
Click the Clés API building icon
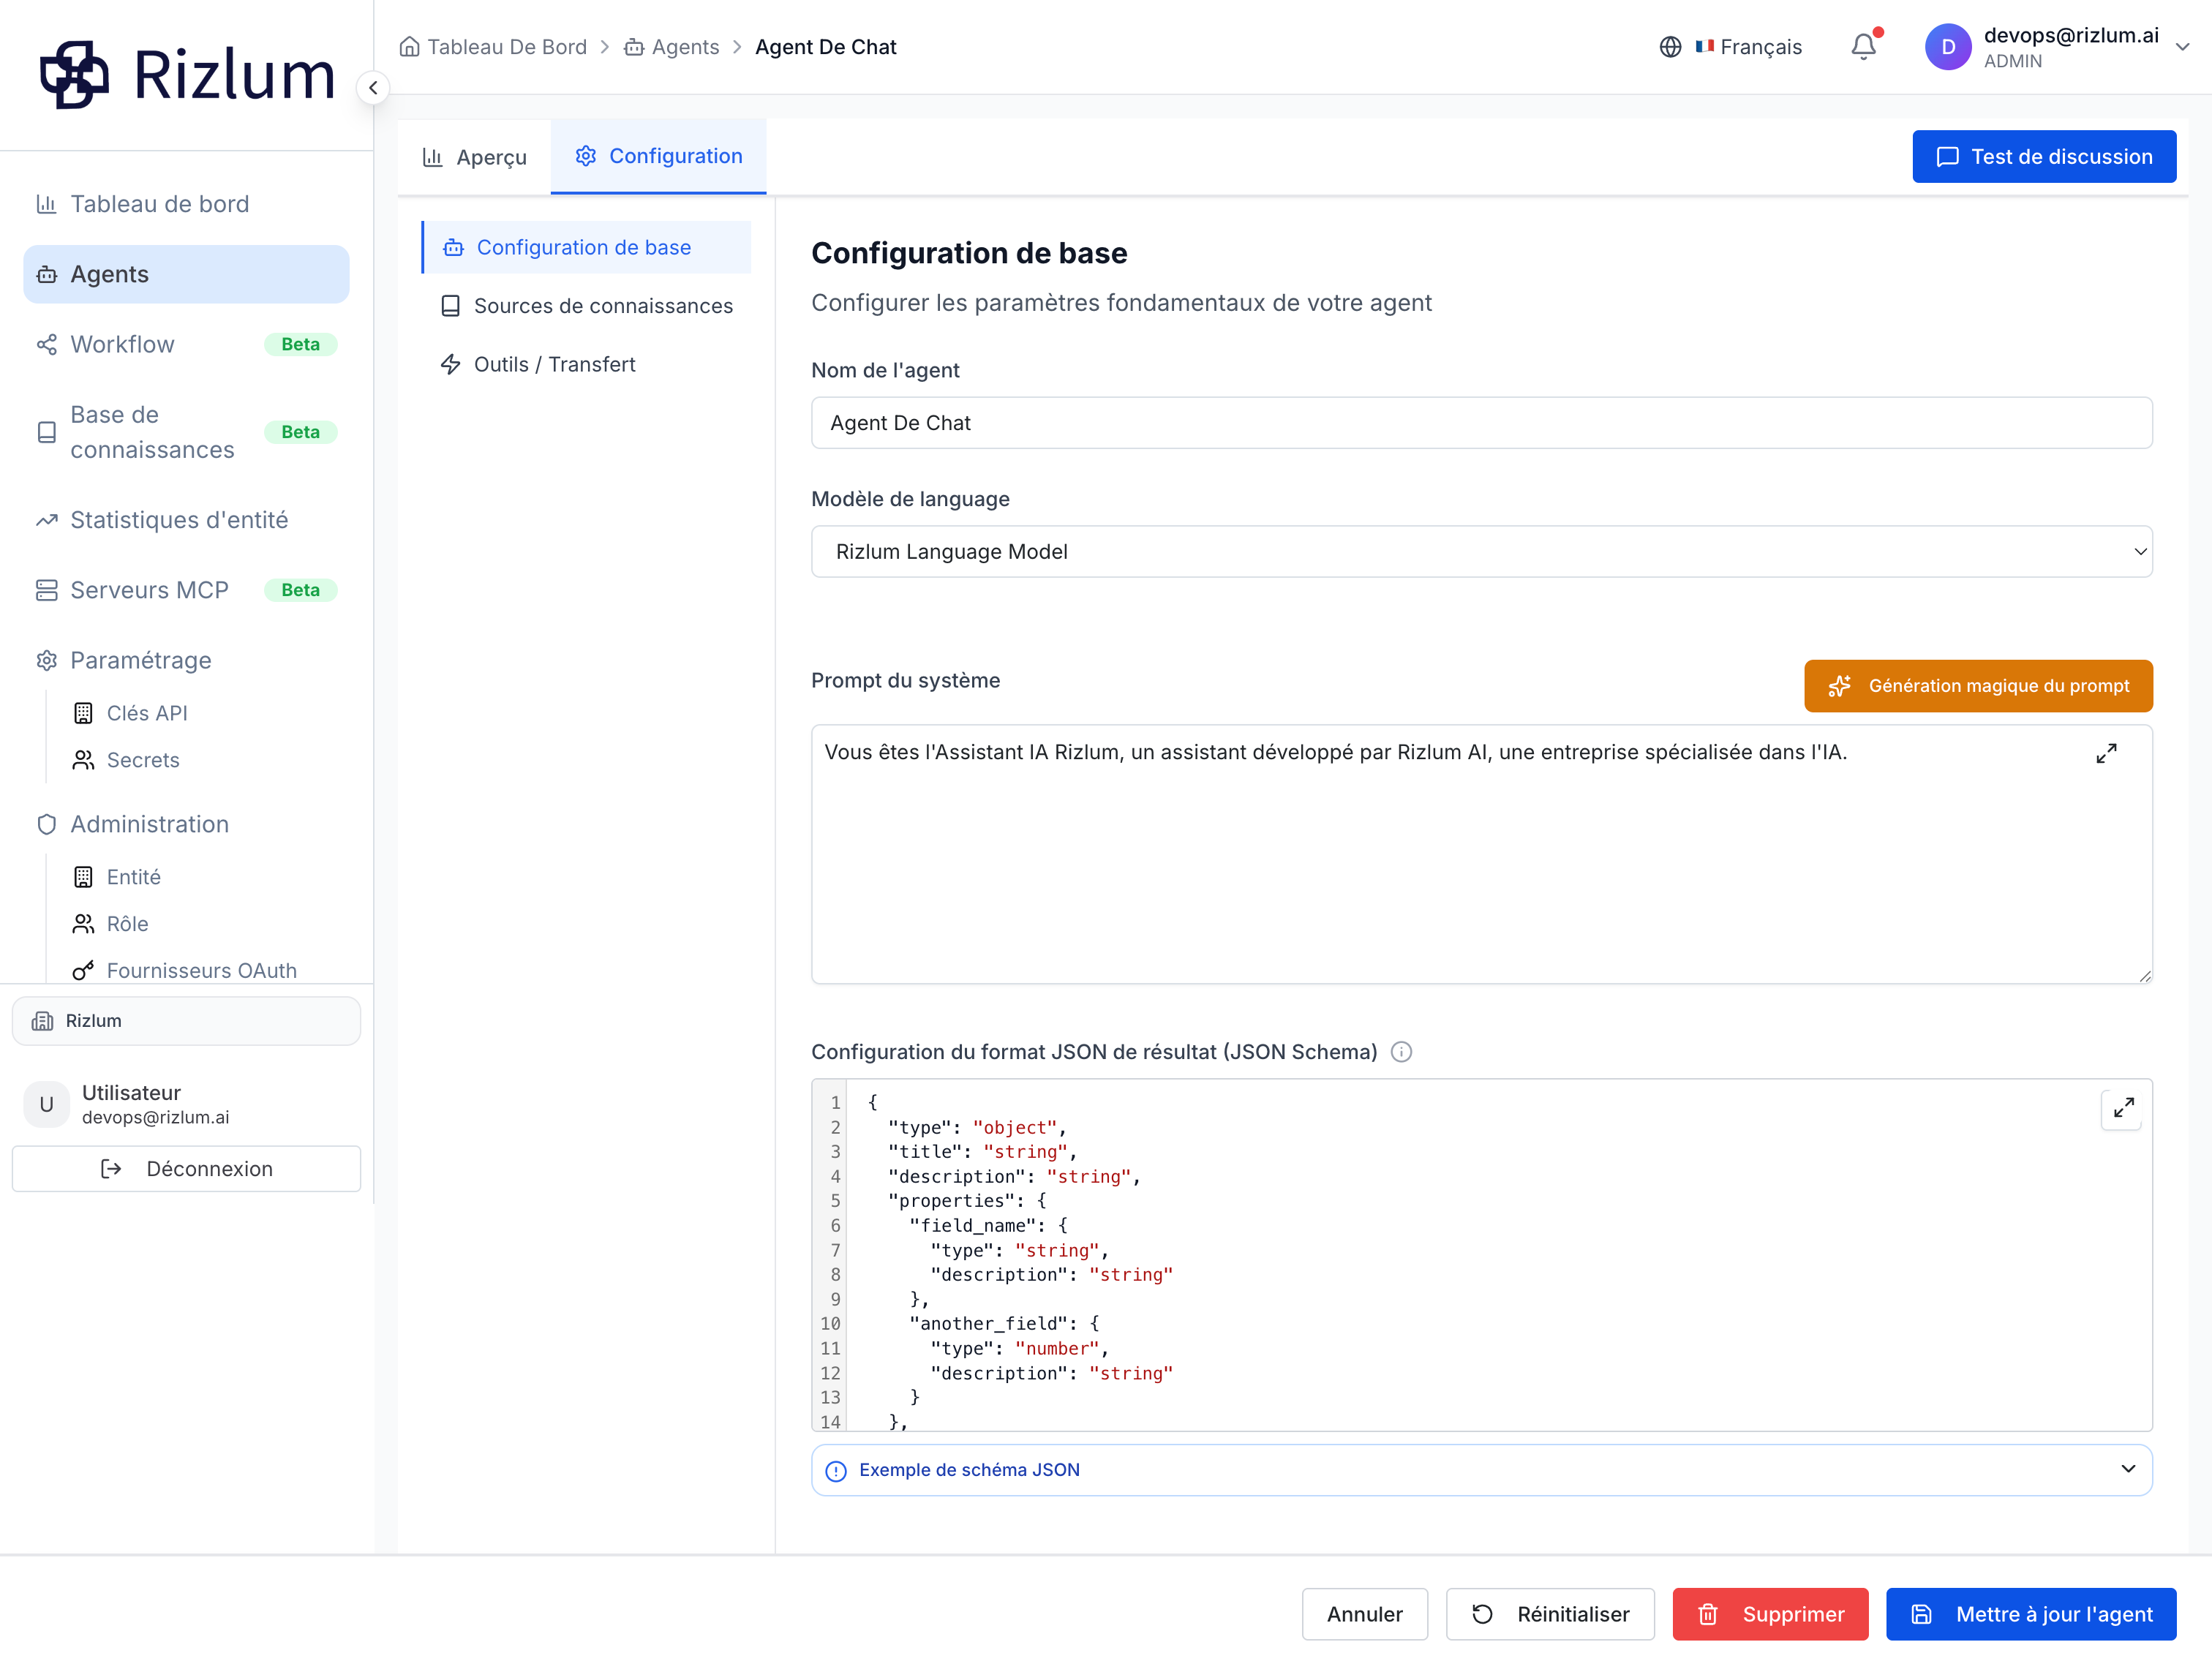(83, 714)
